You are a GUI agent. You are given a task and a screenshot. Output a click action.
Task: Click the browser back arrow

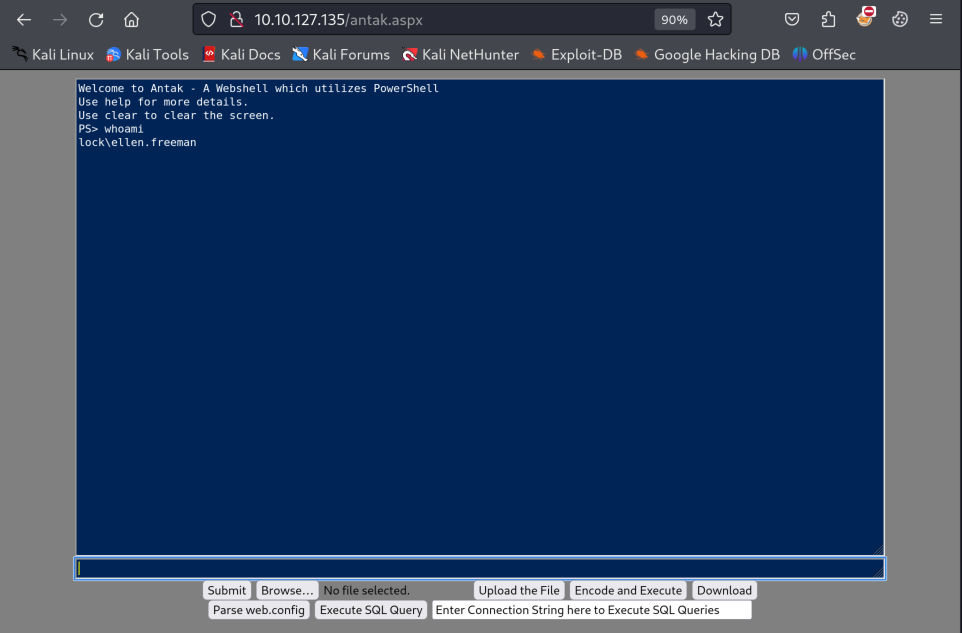click(x=24, y=19)
